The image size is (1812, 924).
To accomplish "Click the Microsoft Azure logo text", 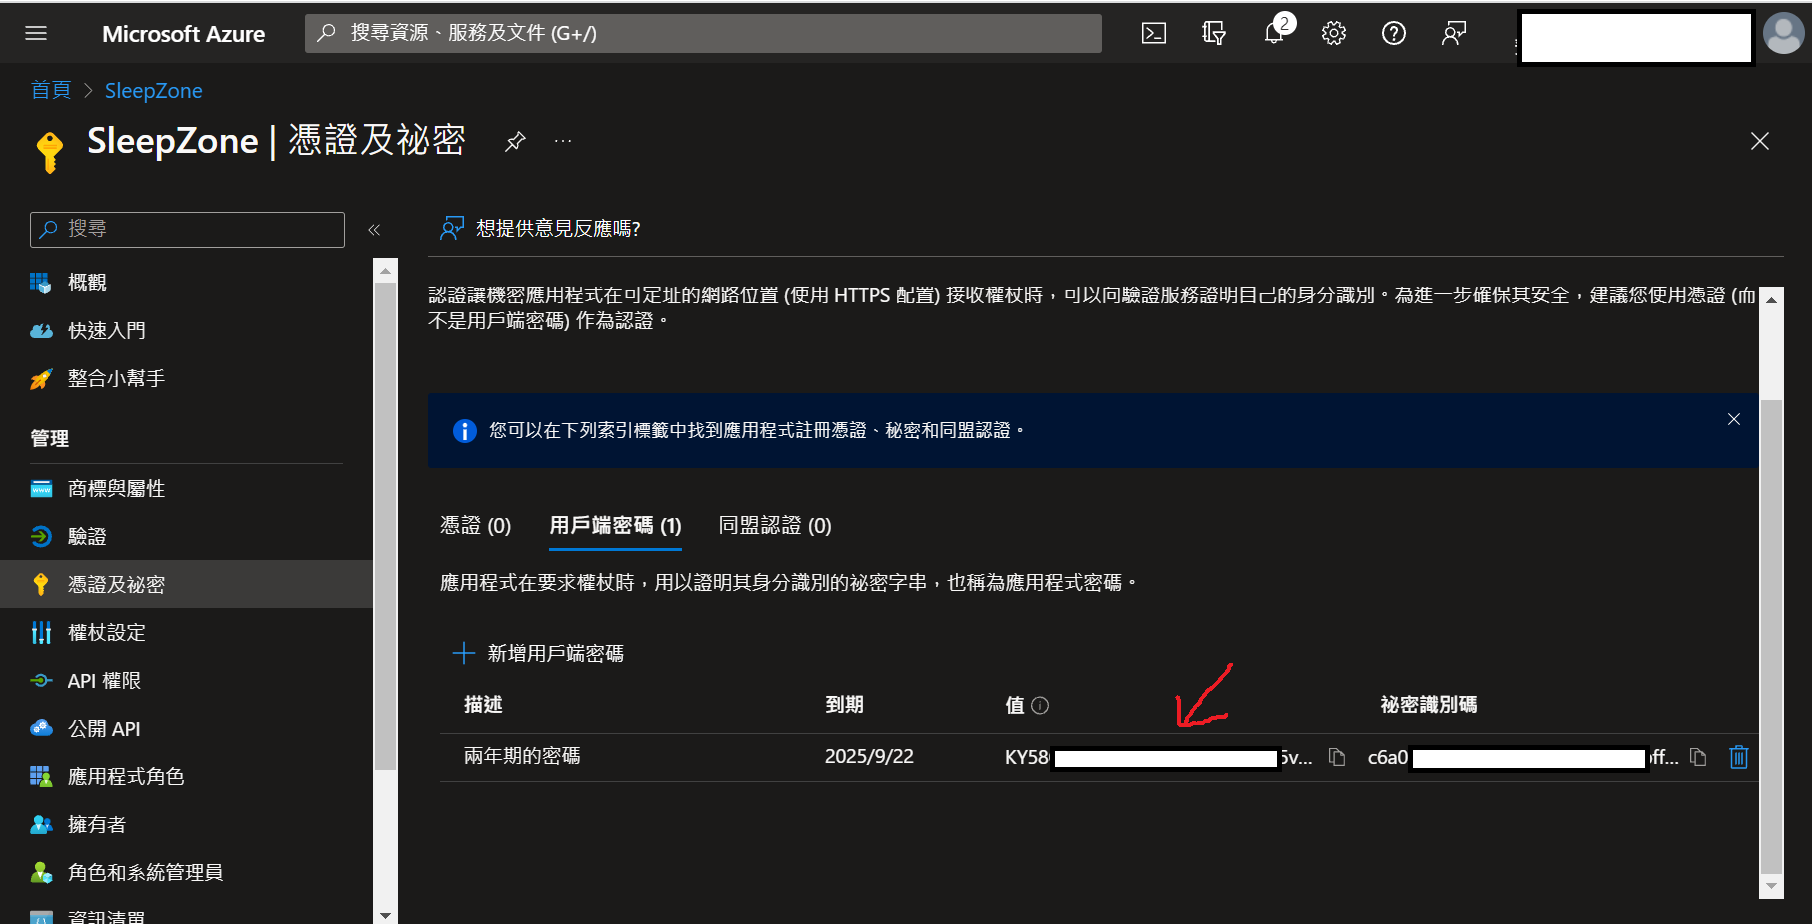I will point(183,34).
